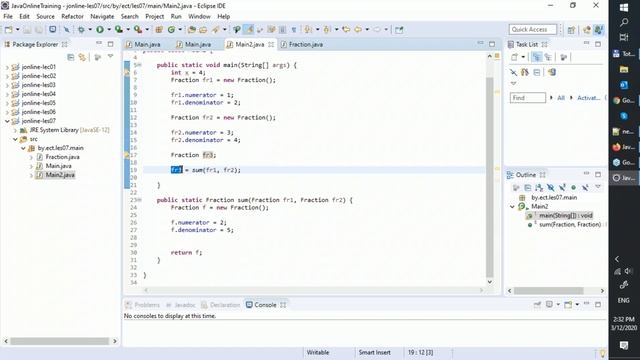Collapse by.ect.les07.main package in explorer

point(23,148)
